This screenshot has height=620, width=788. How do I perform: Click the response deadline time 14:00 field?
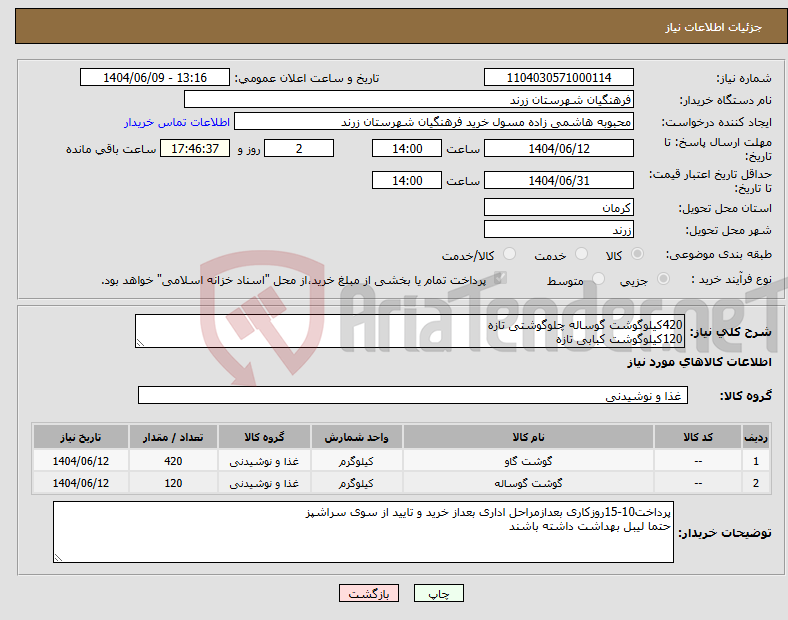click(x=407, y=148)
